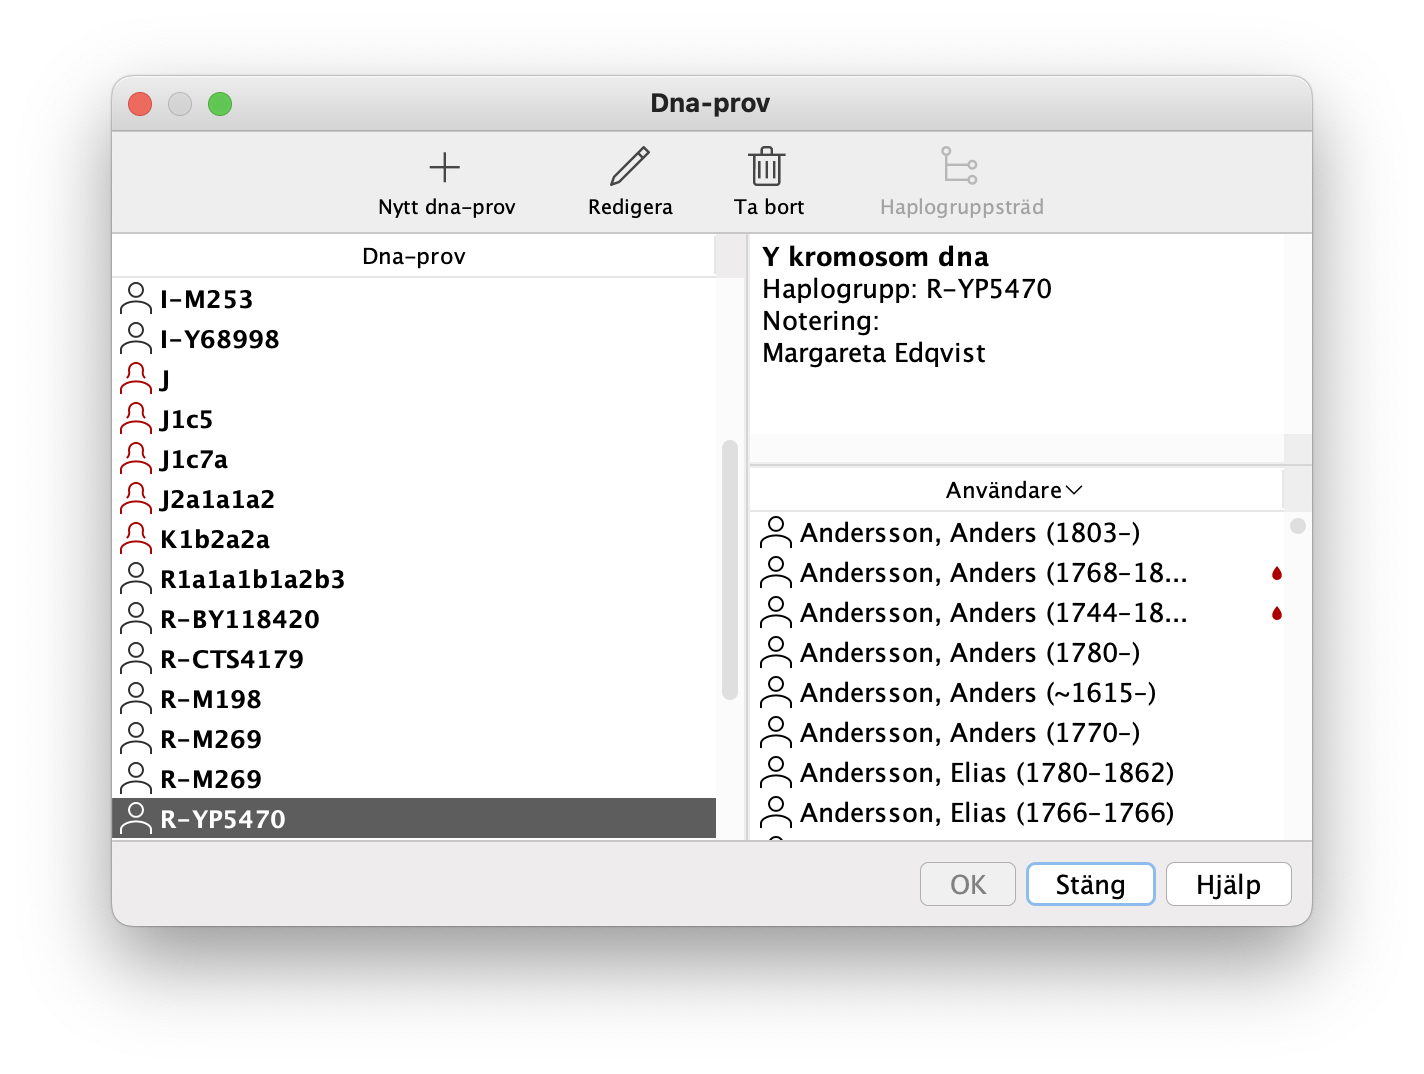Click the dna-prov list vertical scrollbar
This screenshot has width=1424, height=1074.
coord(729,570)
